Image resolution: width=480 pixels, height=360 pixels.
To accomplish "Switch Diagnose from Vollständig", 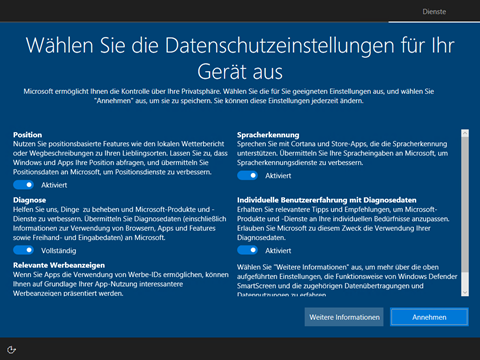I will [23, 250].
